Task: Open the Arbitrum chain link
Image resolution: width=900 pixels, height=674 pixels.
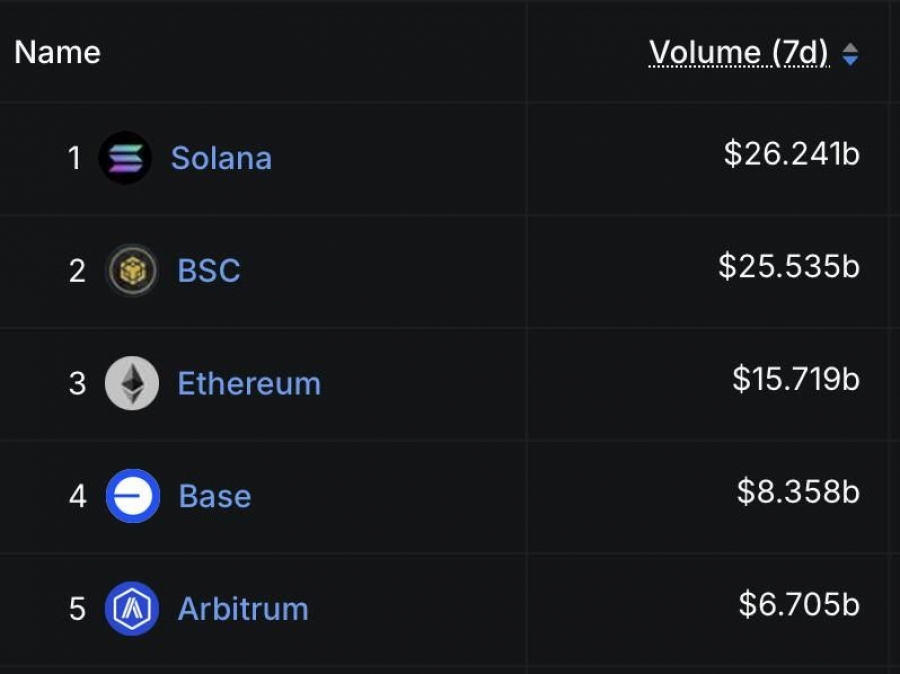Action: pos(243,609)
